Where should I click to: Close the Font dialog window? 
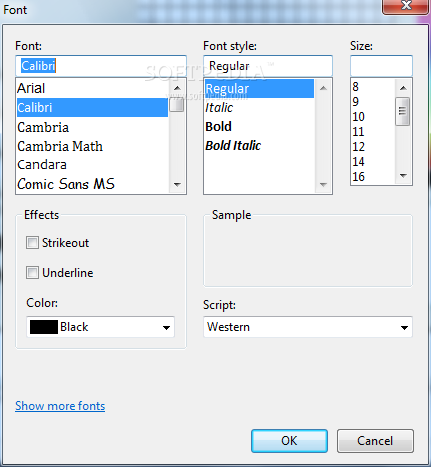(406, 6)
